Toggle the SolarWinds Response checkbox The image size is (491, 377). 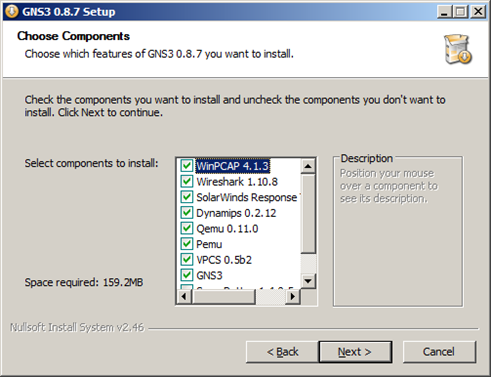(187, 197)
